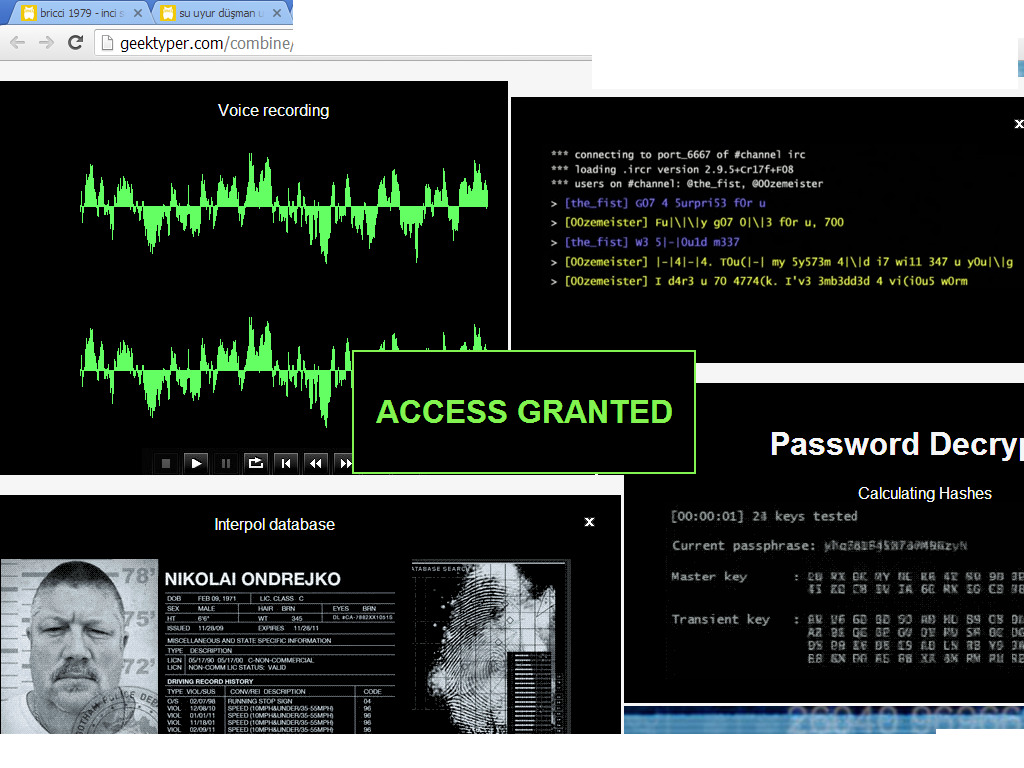Click the ACCESS GRANTED popup
This screenshot has width=1024, height=768.
524,412
